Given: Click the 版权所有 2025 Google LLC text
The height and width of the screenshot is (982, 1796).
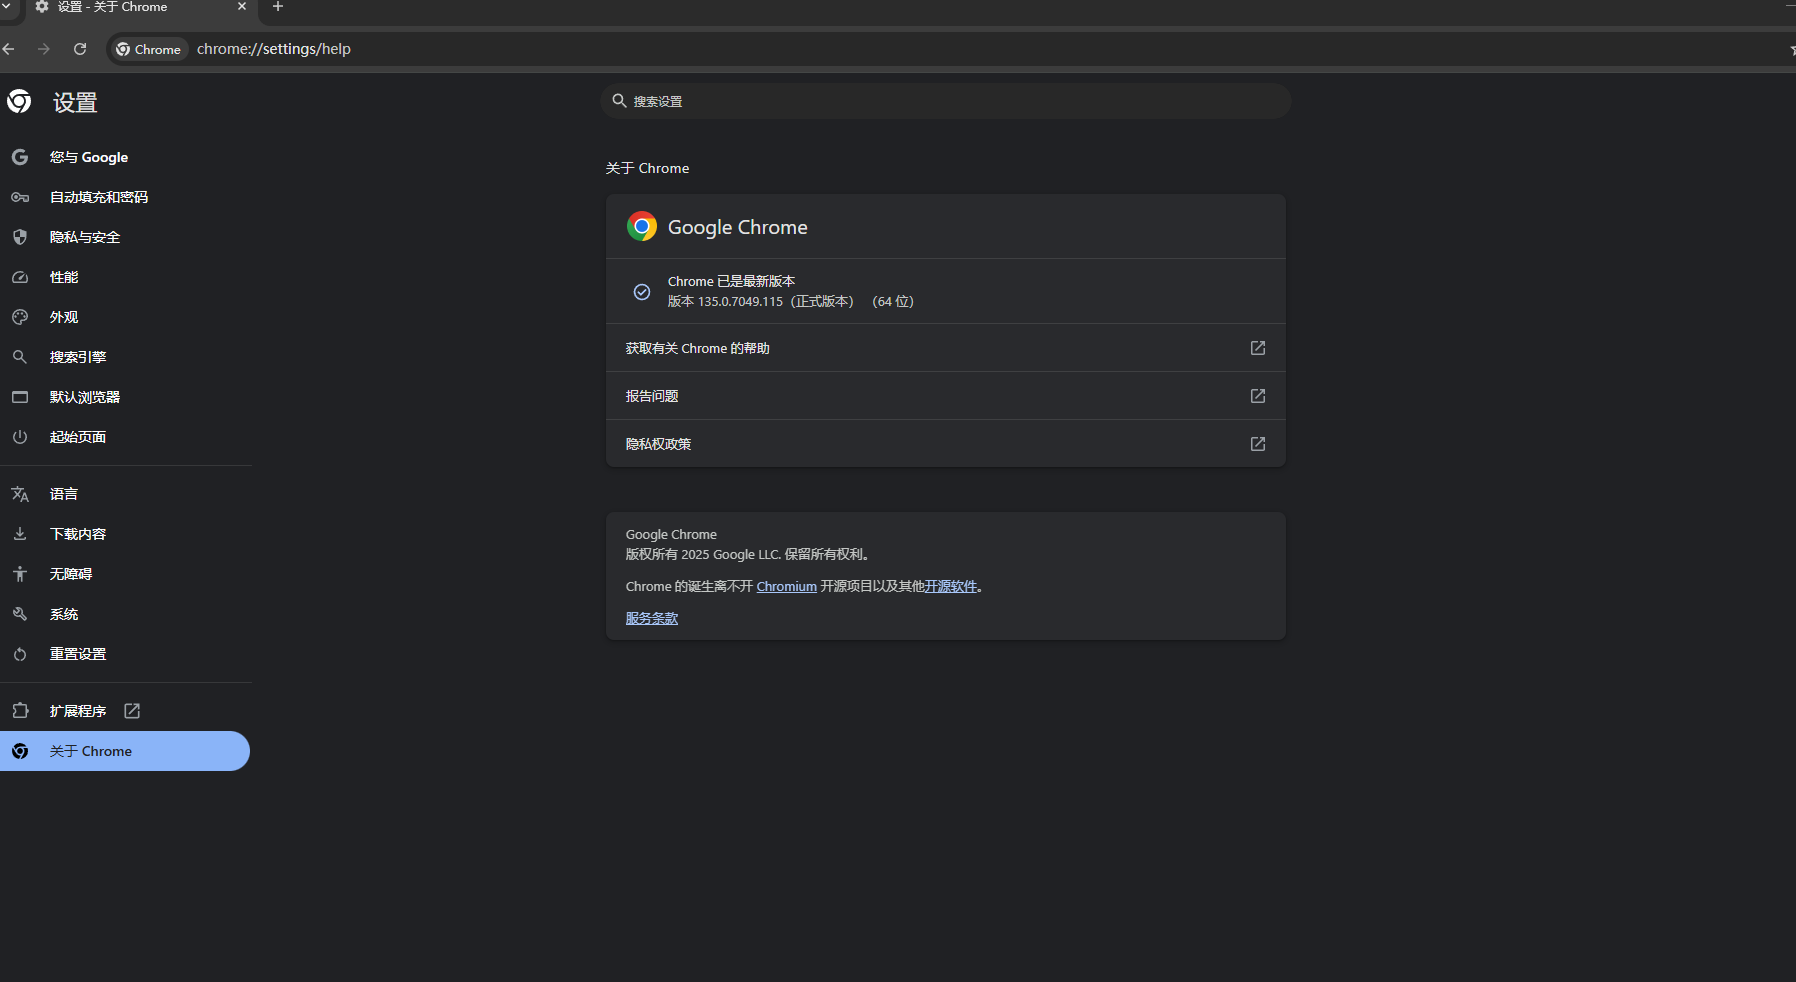Looking at the screenshot, I should pyautogui.click(x=747, y=555).
